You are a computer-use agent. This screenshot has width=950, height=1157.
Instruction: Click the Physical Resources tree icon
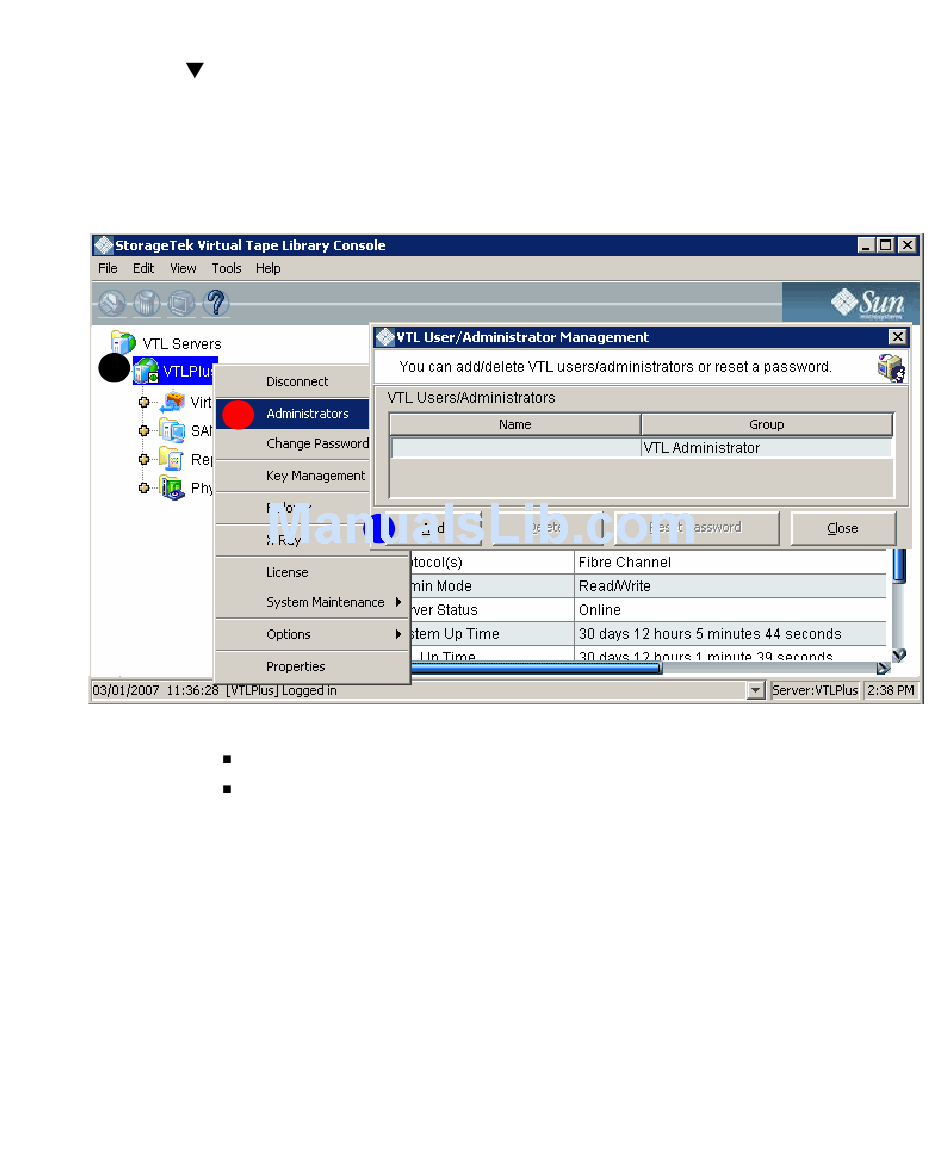pos(173,488)
